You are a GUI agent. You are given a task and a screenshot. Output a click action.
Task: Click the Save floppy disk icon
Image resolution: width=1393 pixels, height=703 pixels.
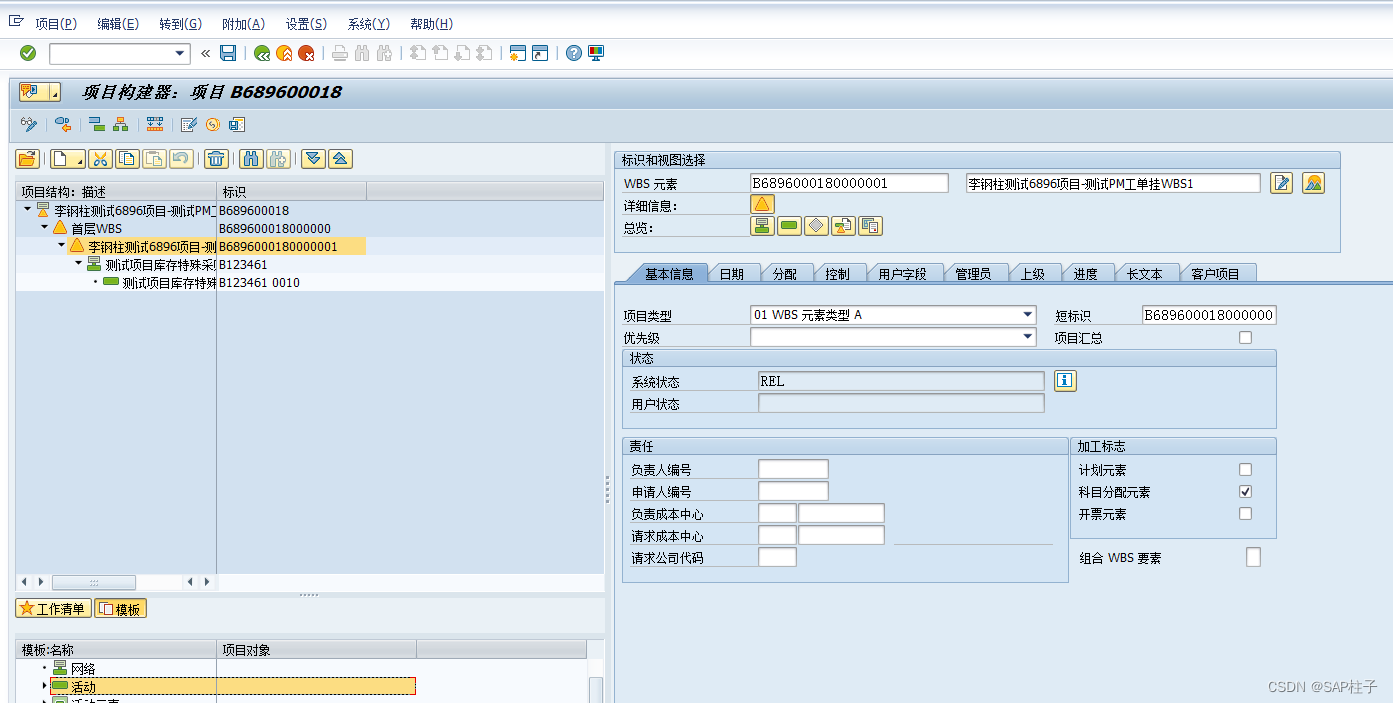point(228,53)
